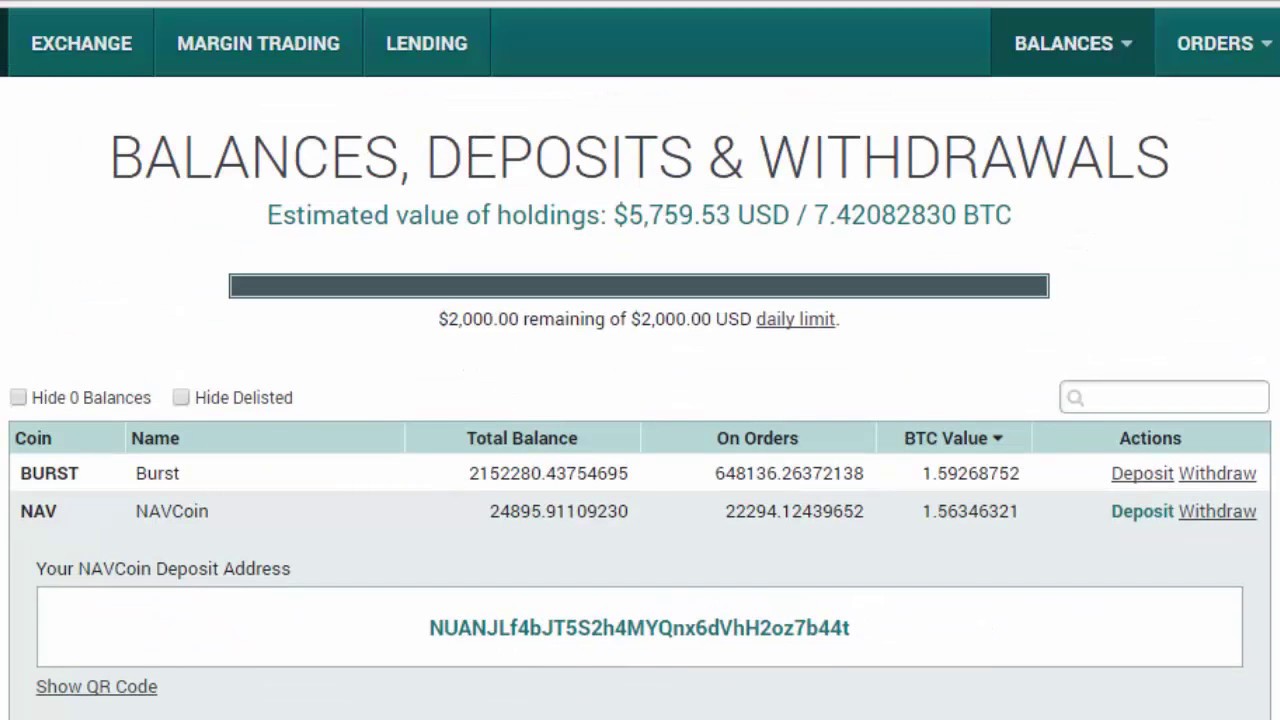Open Withdraw for the NAV row
The image size is (1280, 720).
pyautogui.click(x=1217, y=511)
